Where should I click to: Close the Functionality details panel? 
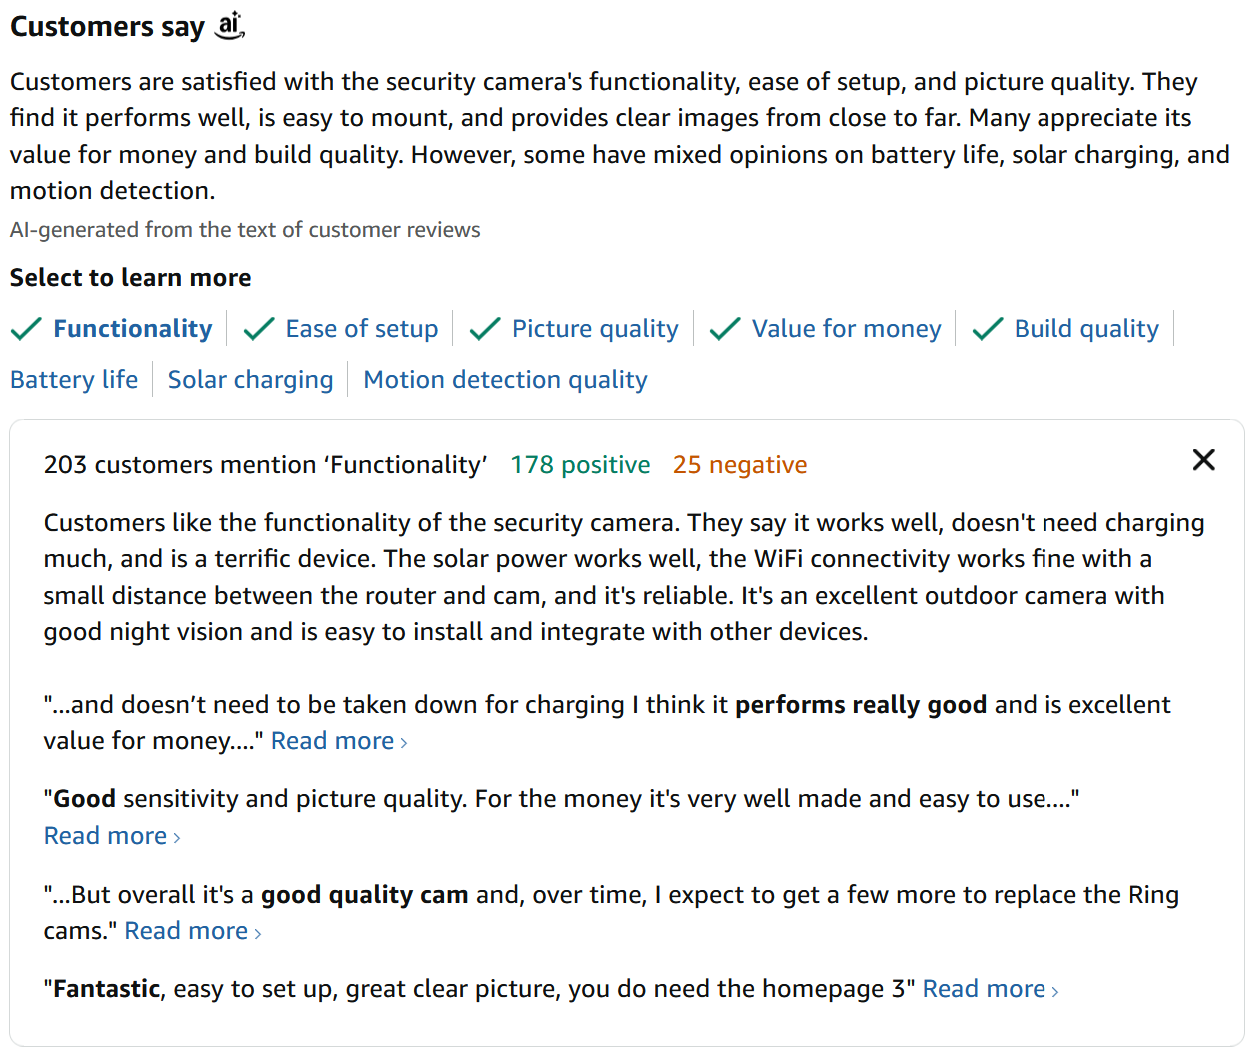(x=1203, y=460)
